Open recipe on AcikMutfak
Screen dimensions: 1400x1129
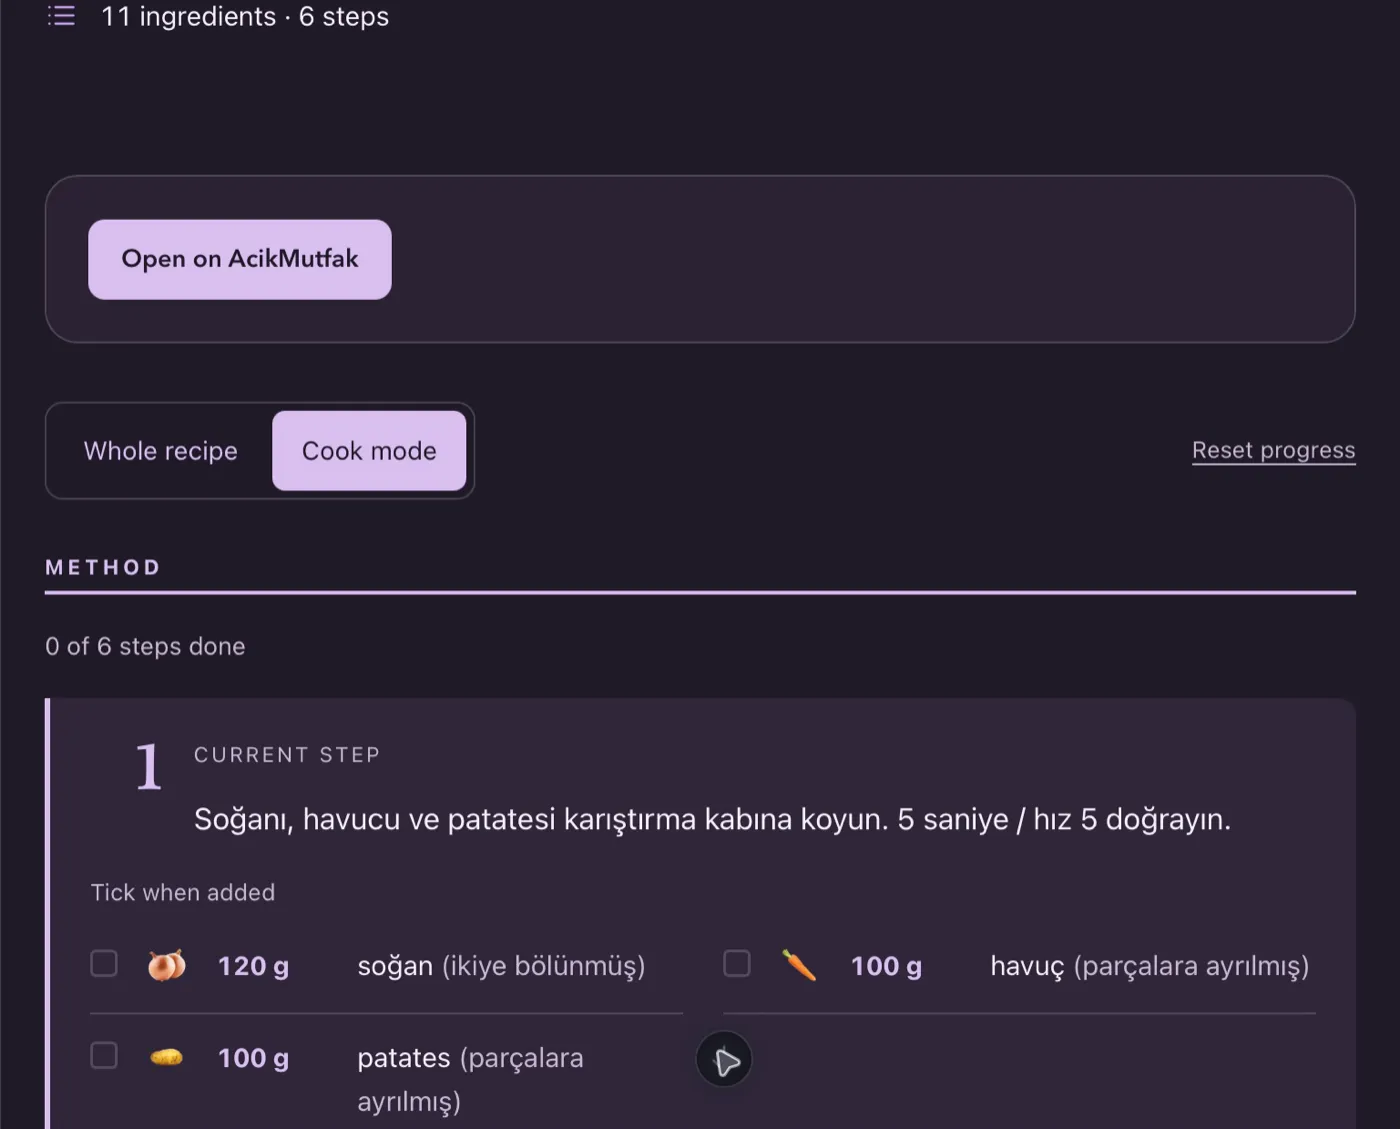coord(240,259)
